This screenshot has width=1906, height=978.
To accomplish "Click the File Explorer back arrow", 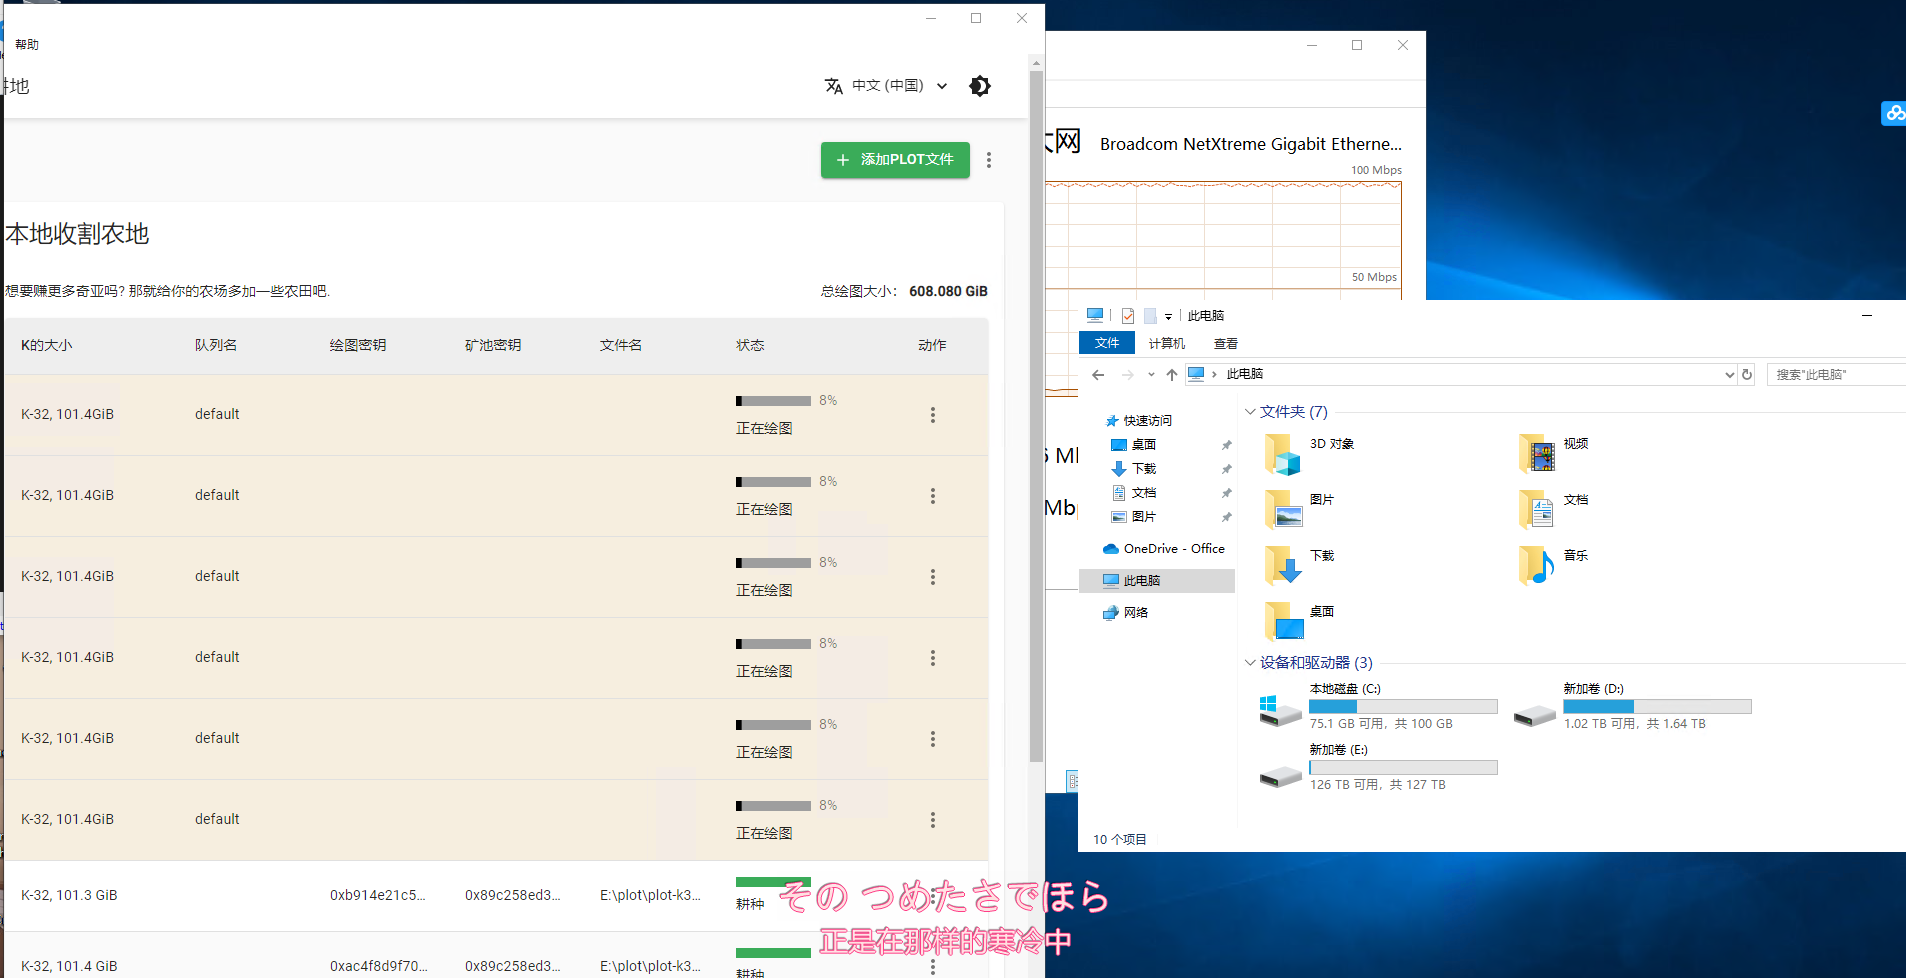I will point(1098,375).
